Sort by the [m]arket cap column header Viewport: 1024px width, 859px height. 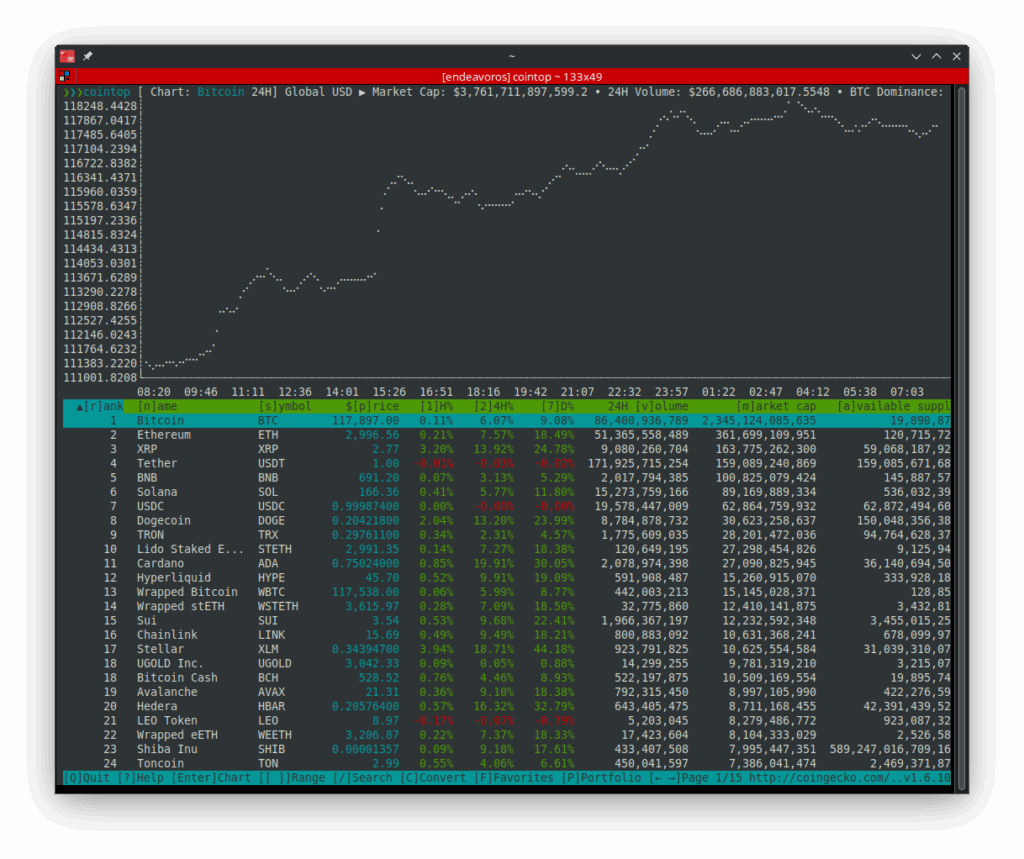[x=776, y=406]
